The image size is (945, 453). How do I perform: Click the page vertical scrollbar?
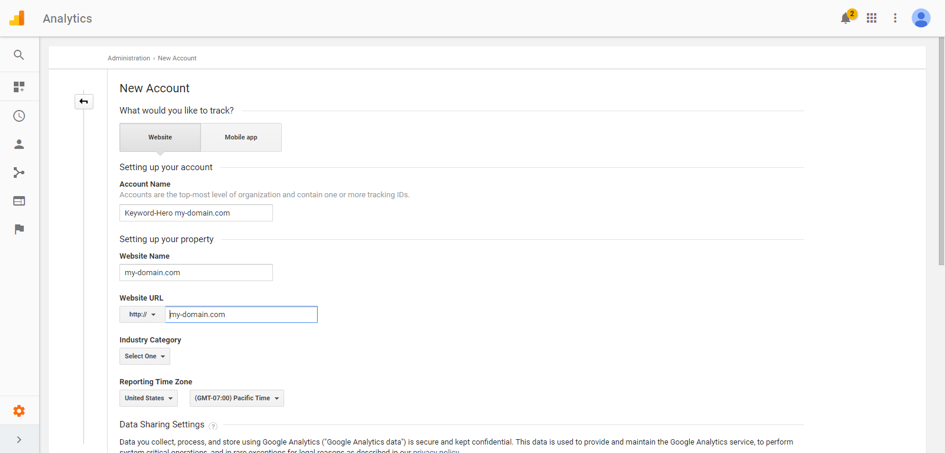point(941,151)
